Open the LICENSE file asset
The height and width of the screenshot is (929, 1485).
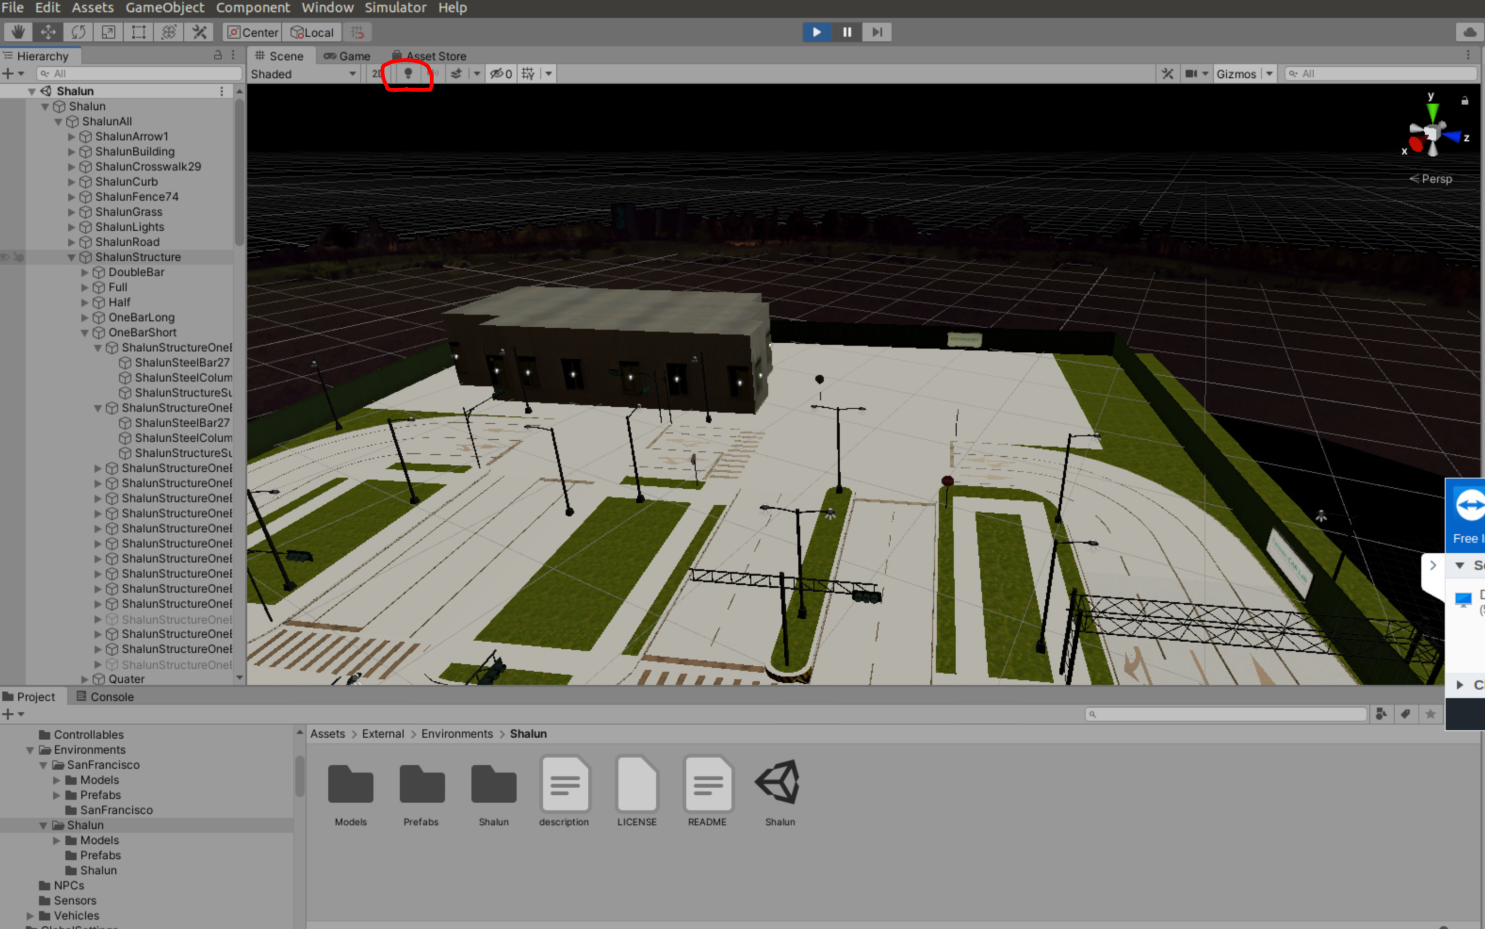(x=637, y=783)
